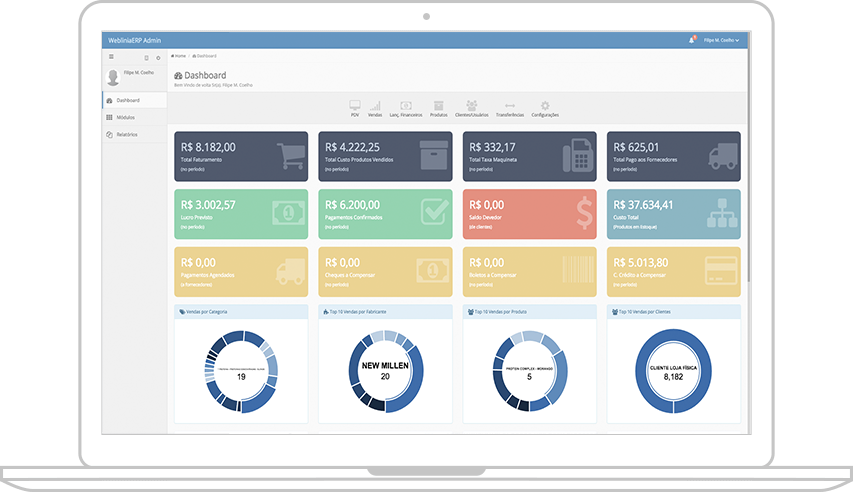
Task: Click the Vendas bar chart icon
Action: 375,106
